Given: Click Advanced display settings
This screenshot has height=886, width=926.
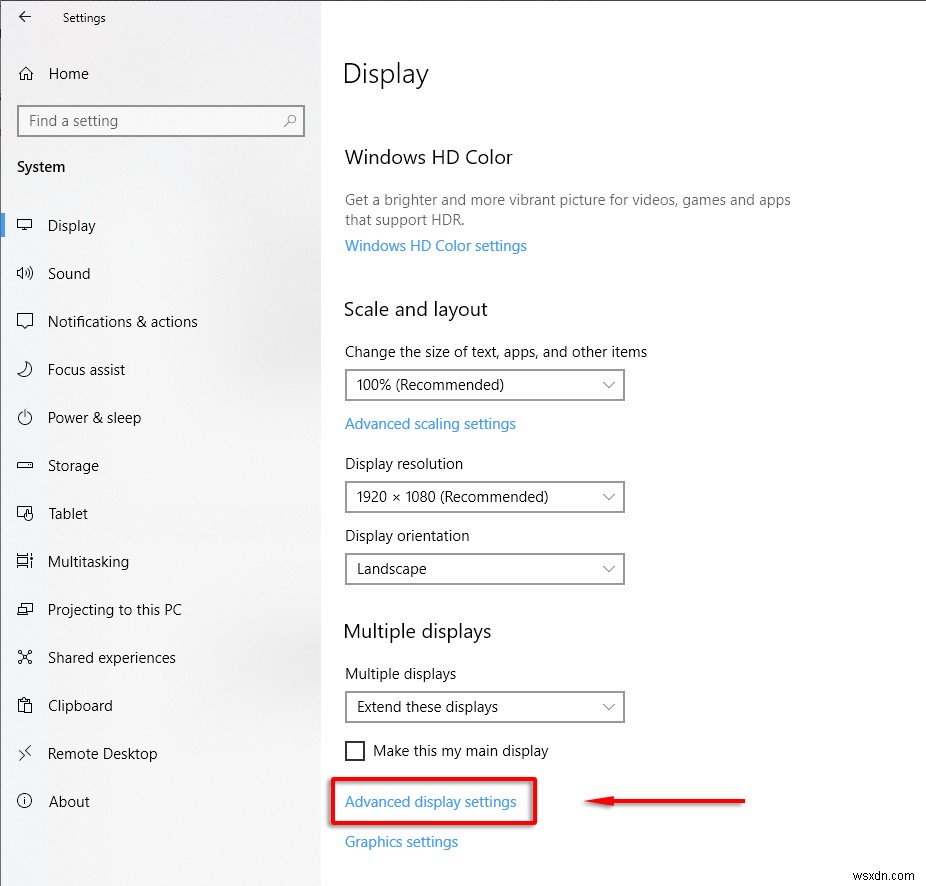Looking at the screenshot, I should [430, 801].
